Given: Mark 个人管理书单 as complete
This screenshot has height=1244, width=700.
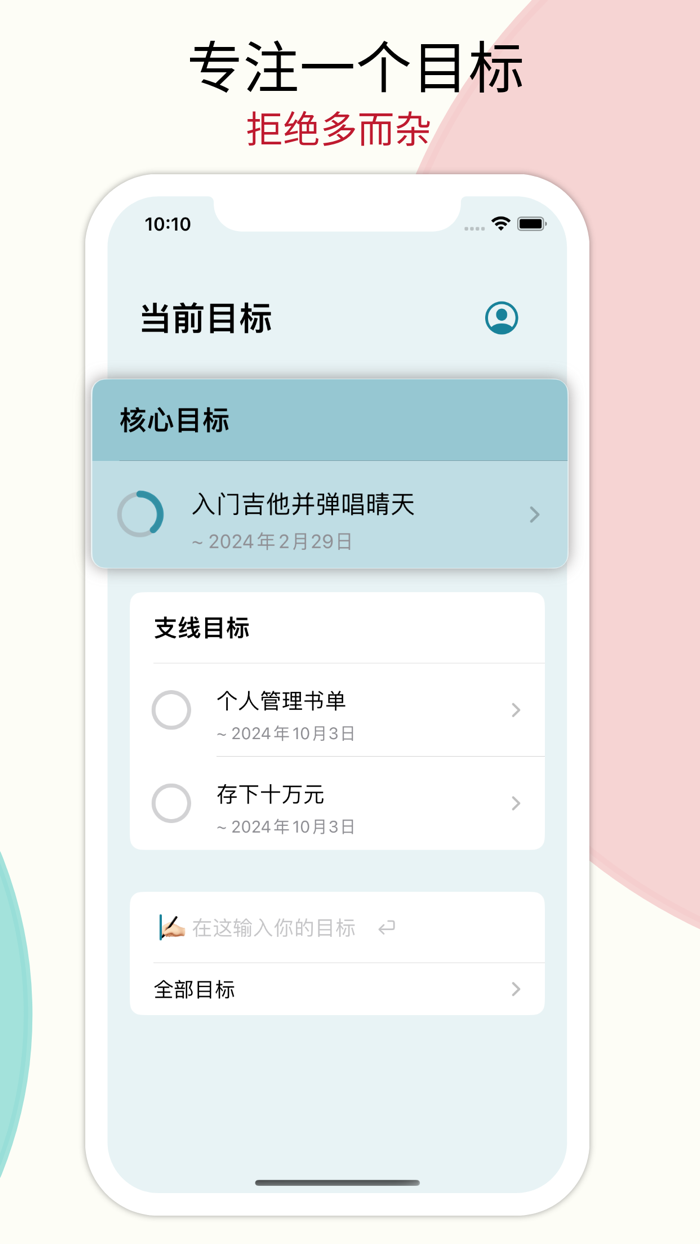Looking at the screenshot, I should coord(171,710).
